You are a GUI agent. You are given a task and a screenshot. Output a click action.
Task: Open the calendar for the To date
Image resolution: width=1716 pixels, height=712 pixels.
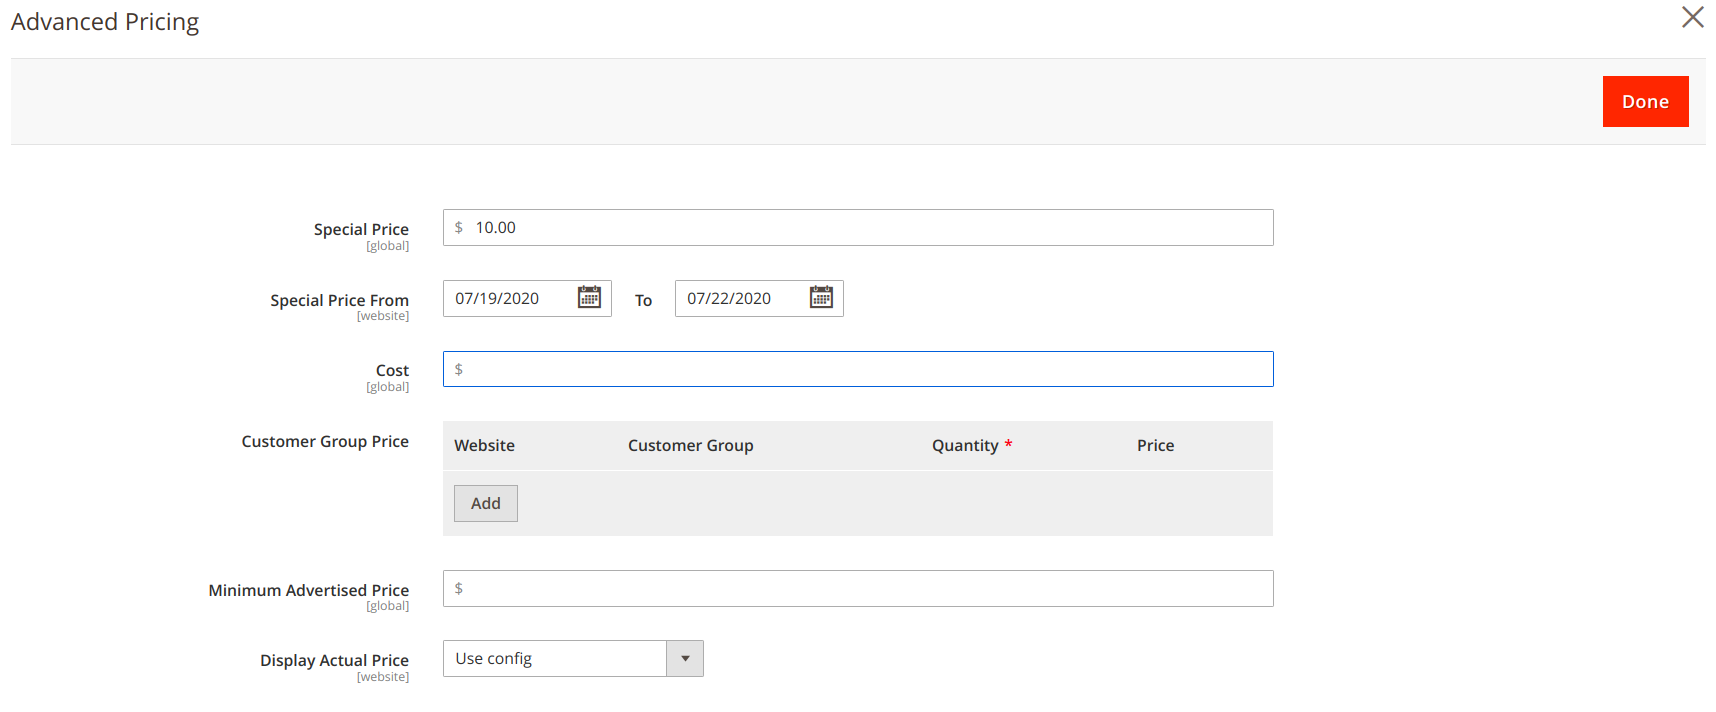[821, 298]
